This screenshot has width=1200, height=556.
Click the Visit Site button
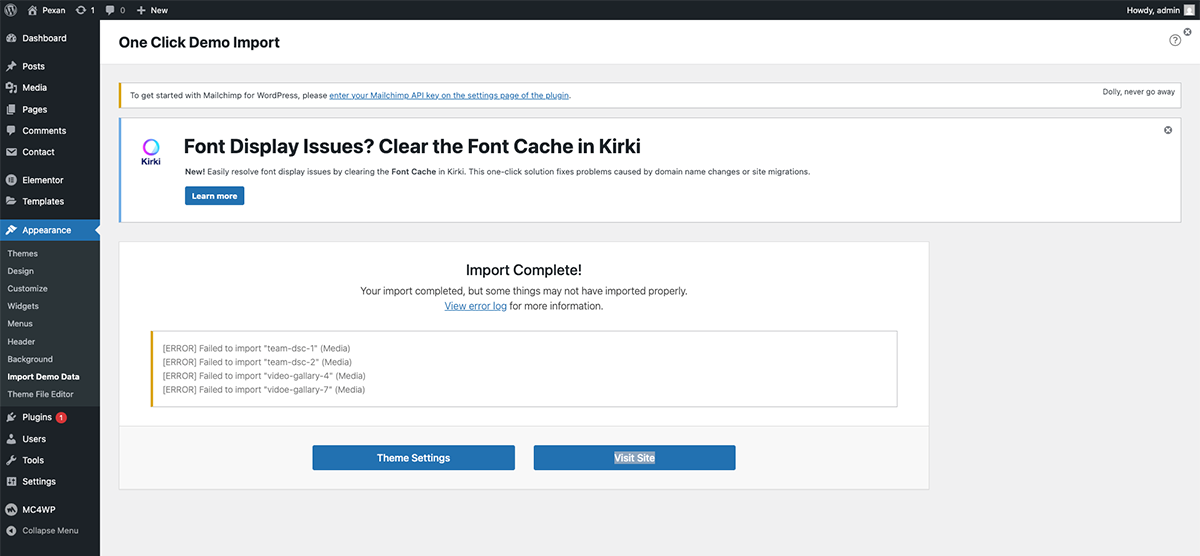click(635, 458)
